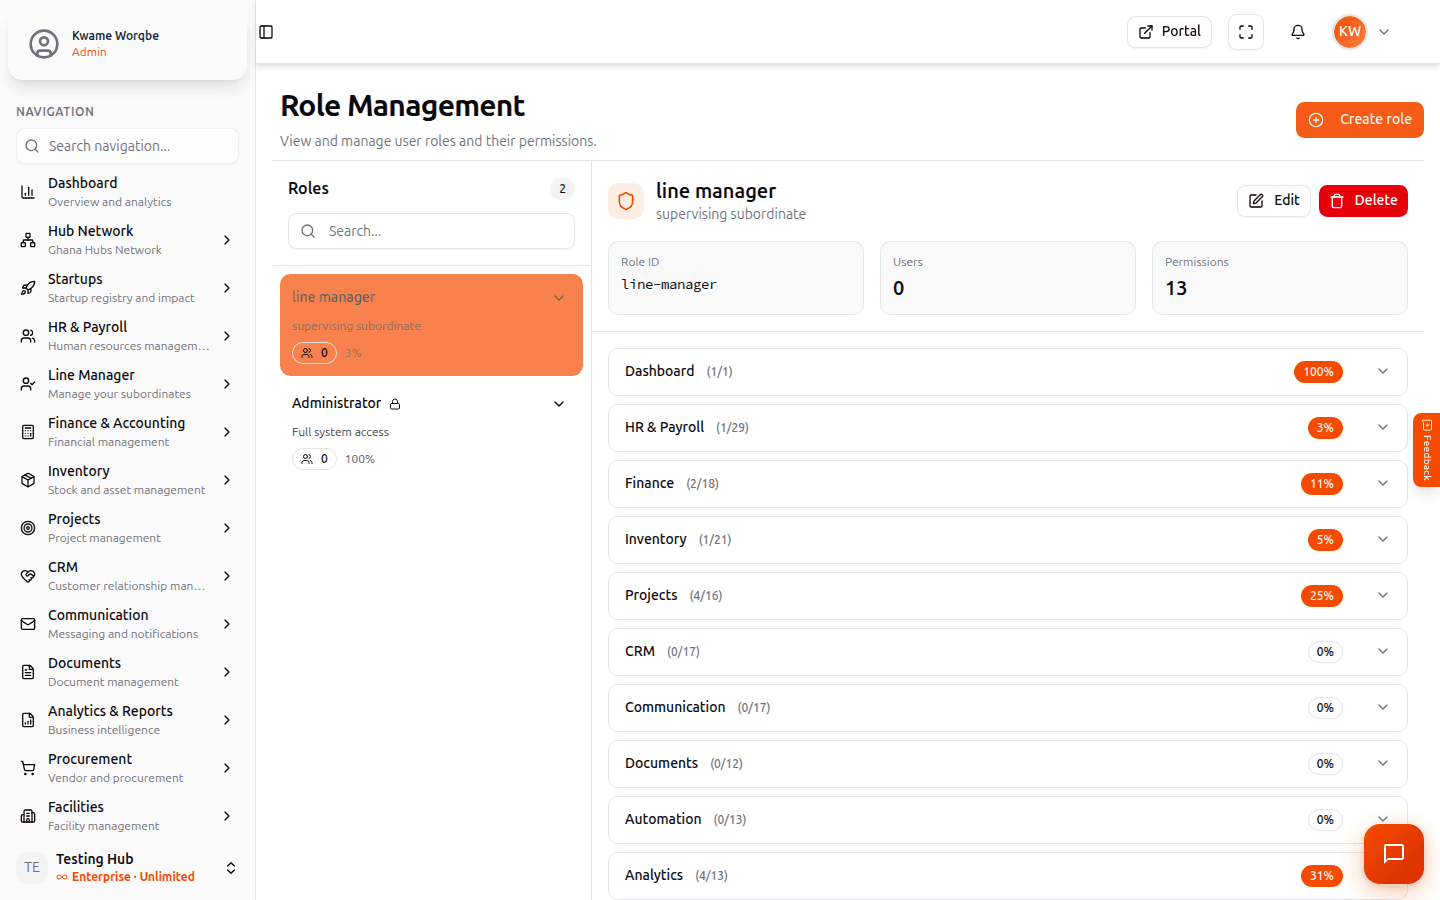Expand the Line Manager navigation section
The image size is (1440, 900).
[x=227, y=384]
